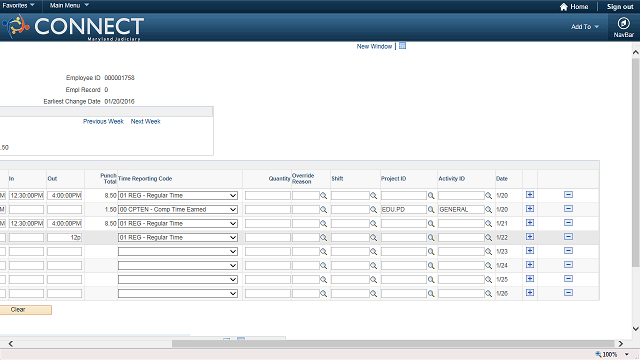Delete the 1/26 row

tap(568, 293)
